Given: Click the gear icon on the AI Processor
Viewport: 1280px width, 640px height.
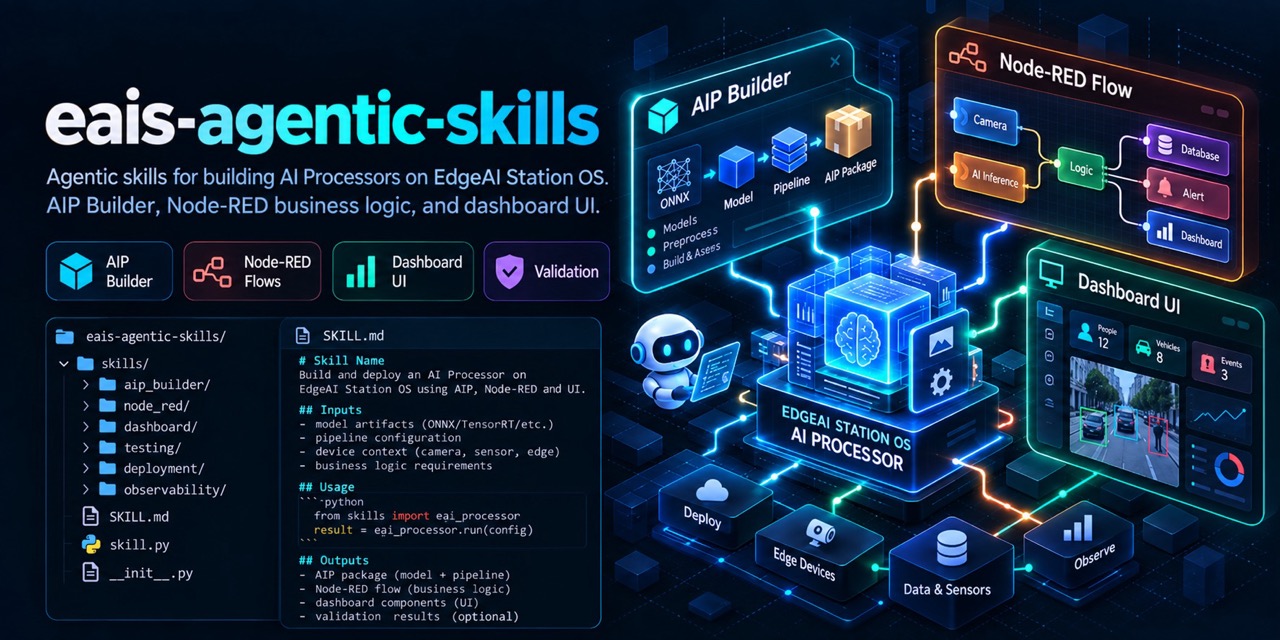Looking at the screenshot, I should tap(939, 384).
